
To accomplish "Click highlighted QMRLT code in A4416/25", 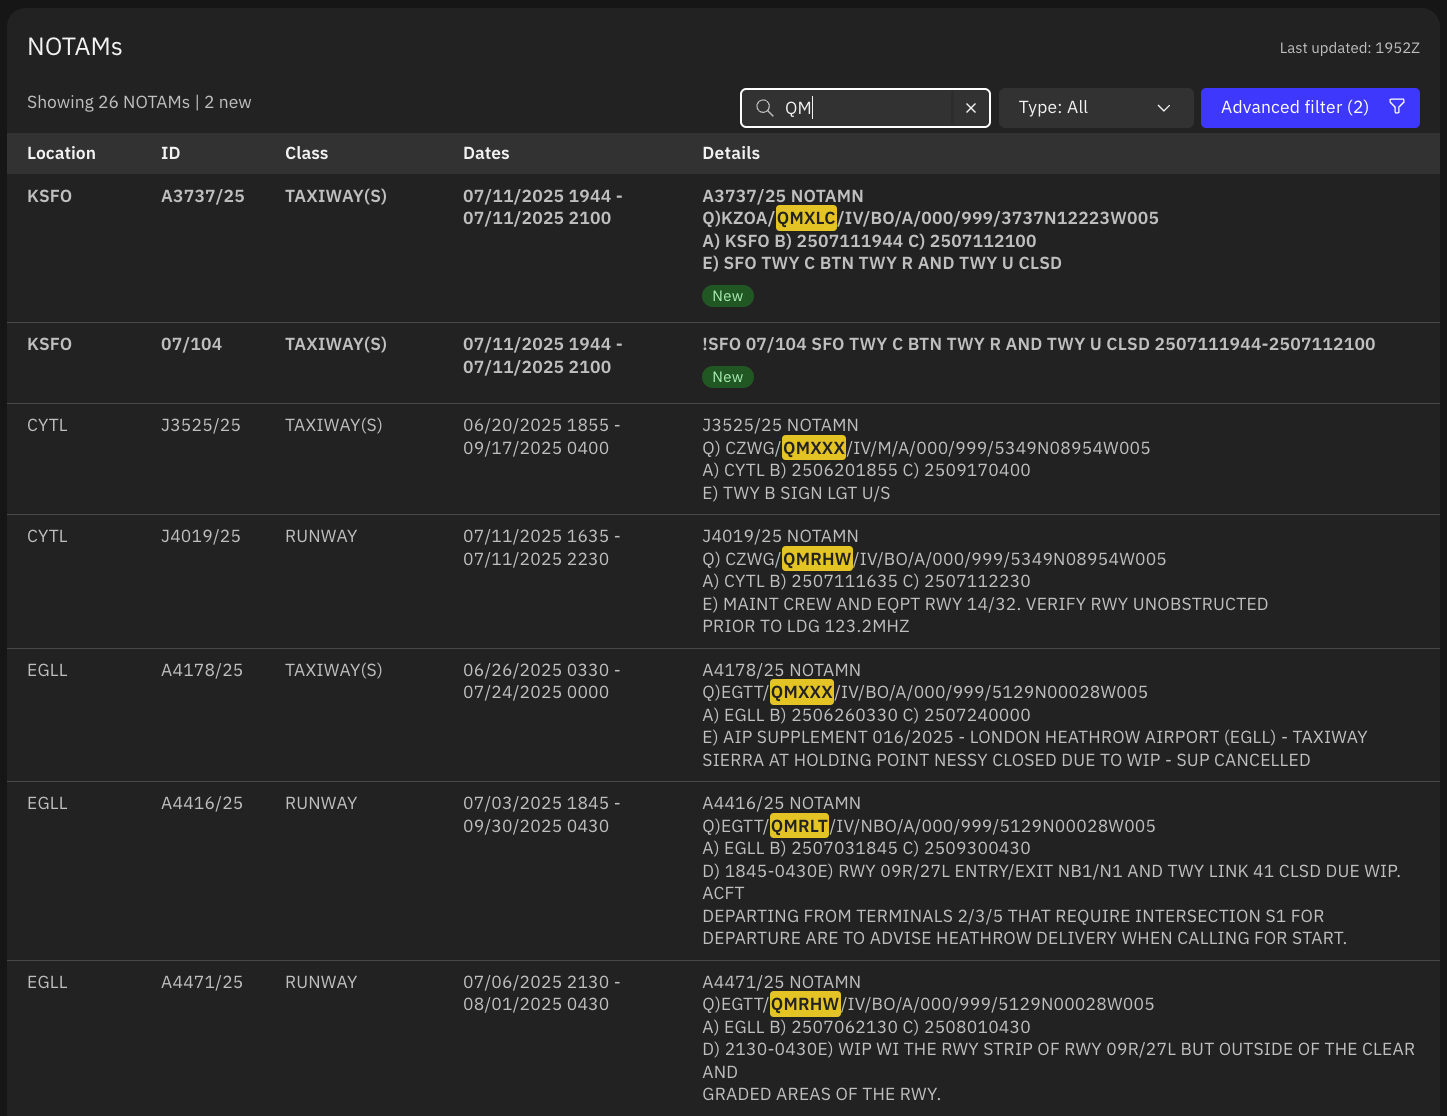I will point(799,826).
